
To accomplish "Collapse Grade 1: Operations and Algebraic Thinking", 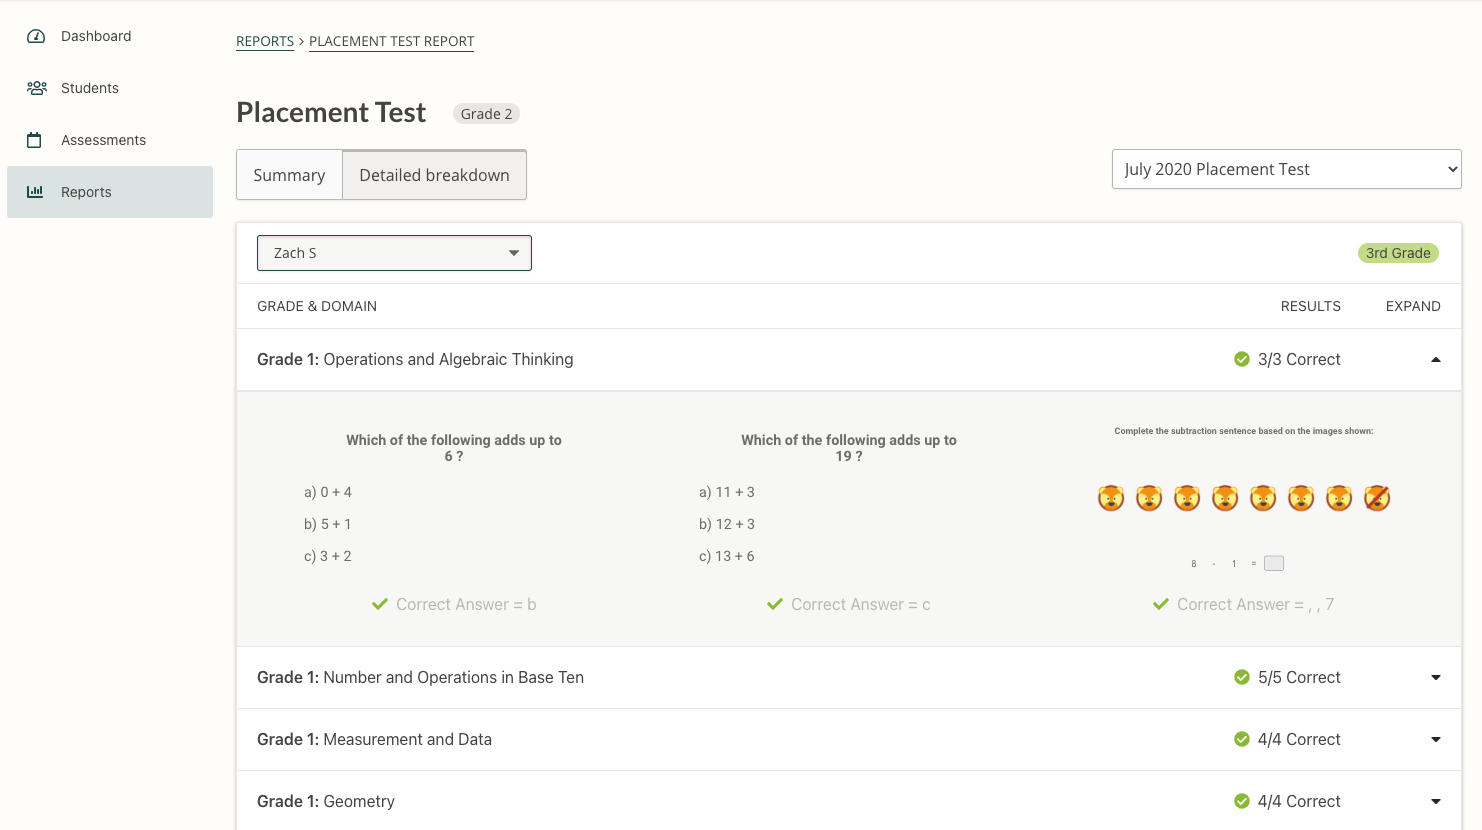I will tap(1436, 358).
